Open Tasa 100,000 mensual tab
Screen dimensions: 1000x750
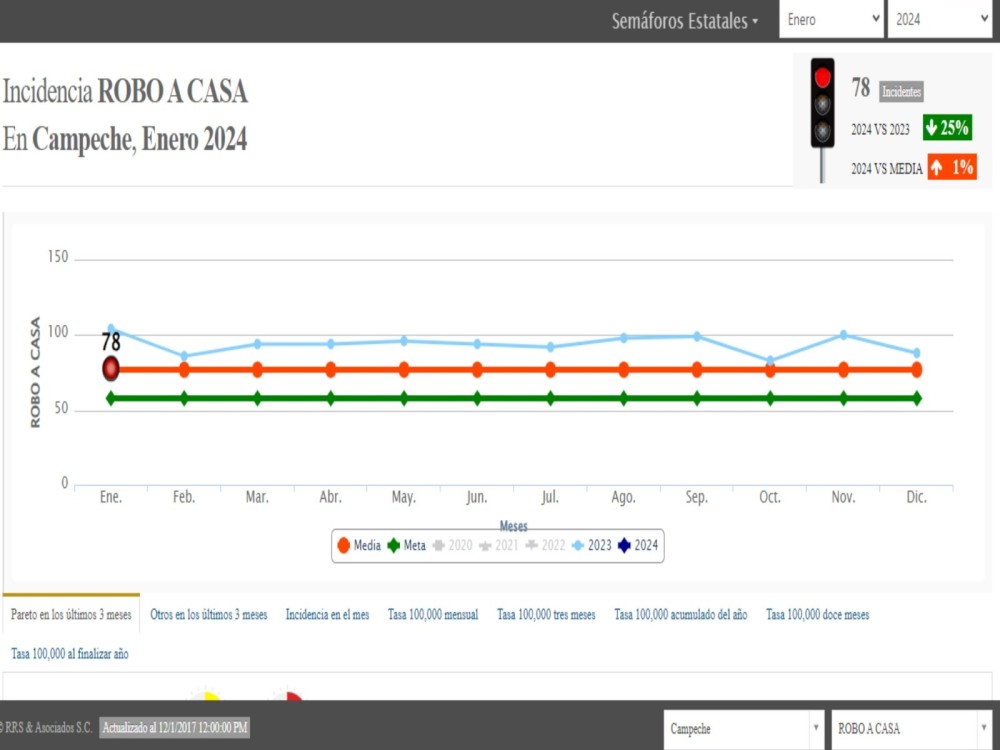[433, 615]
